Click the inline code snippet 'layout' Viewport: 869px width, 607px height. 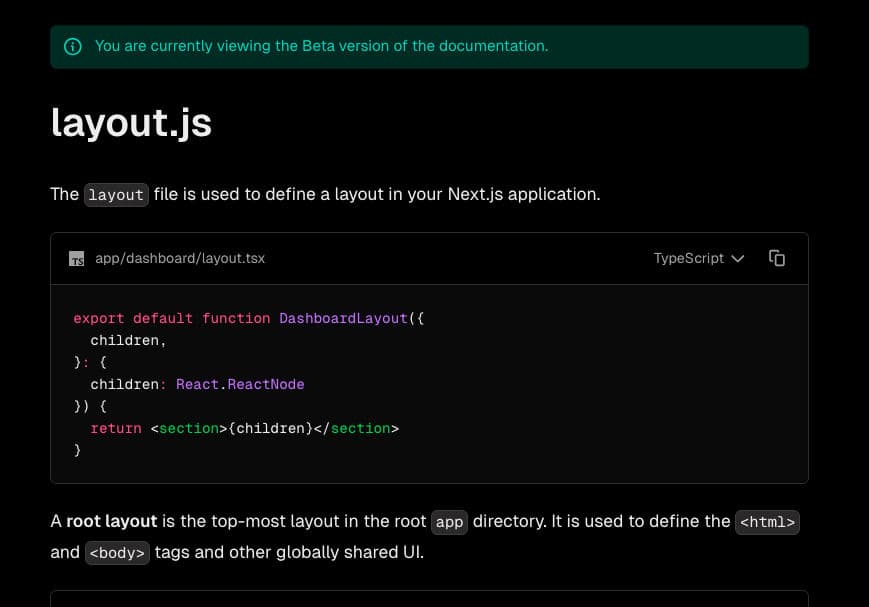coord(115,195)
